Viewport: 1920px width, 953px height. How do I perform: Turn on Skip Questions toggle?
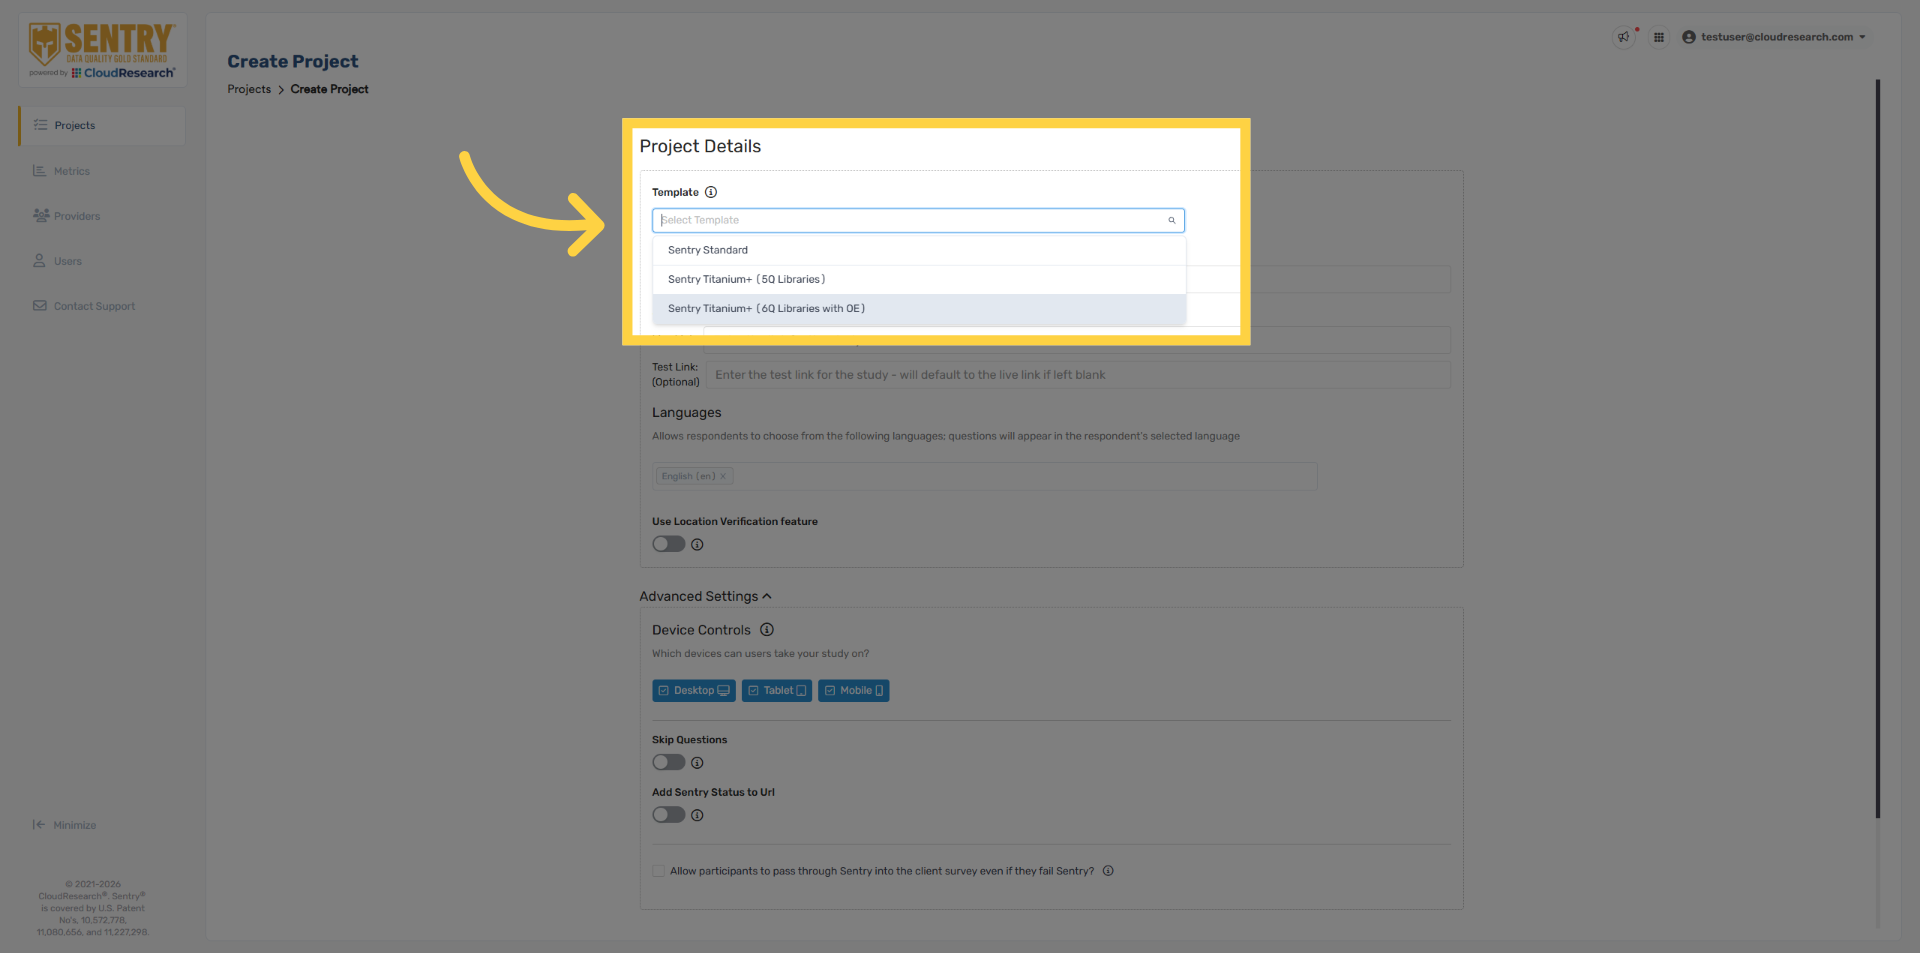coord(668,762)
